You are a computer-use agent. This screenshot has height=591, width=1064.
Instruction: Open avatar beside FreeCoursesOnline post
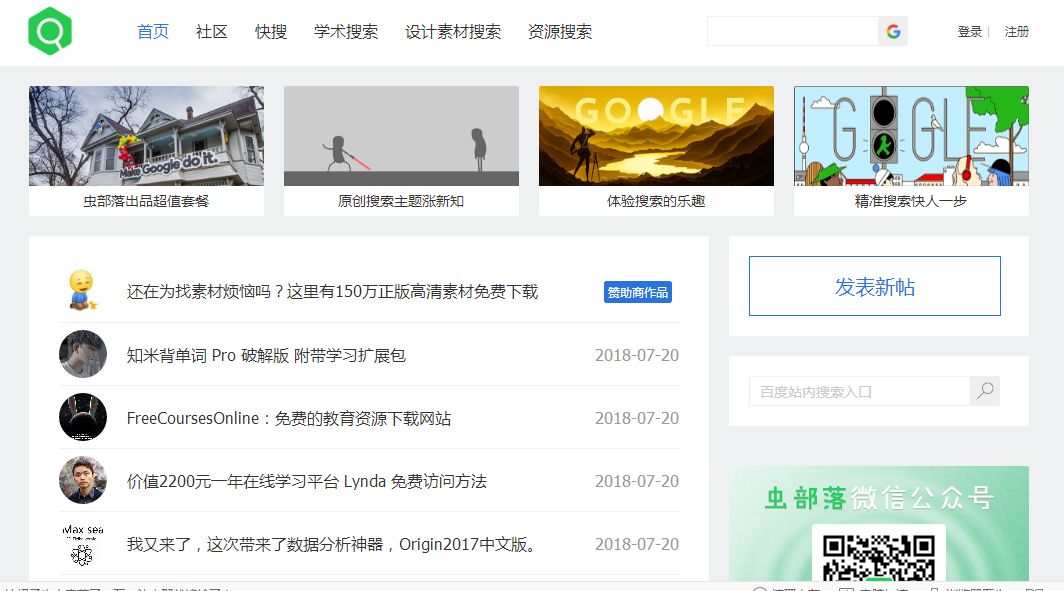tap(83, 417)
